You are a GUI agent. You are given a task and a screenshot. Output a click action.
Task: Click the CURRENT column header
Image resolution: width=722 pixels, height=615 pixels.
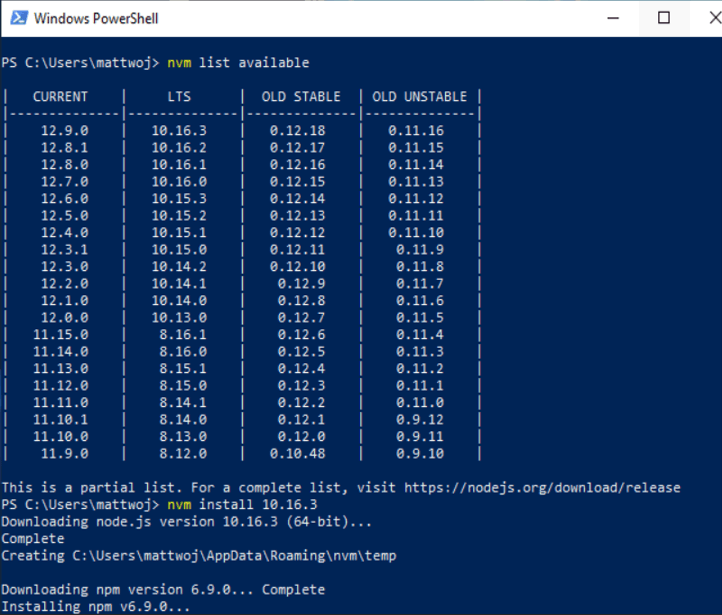60,97
